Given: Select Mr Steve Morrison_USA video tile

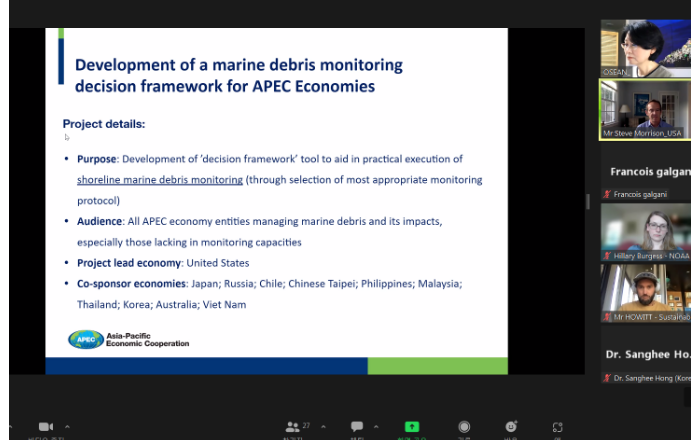Looking at the screenshot, I should tap(646, 110).
